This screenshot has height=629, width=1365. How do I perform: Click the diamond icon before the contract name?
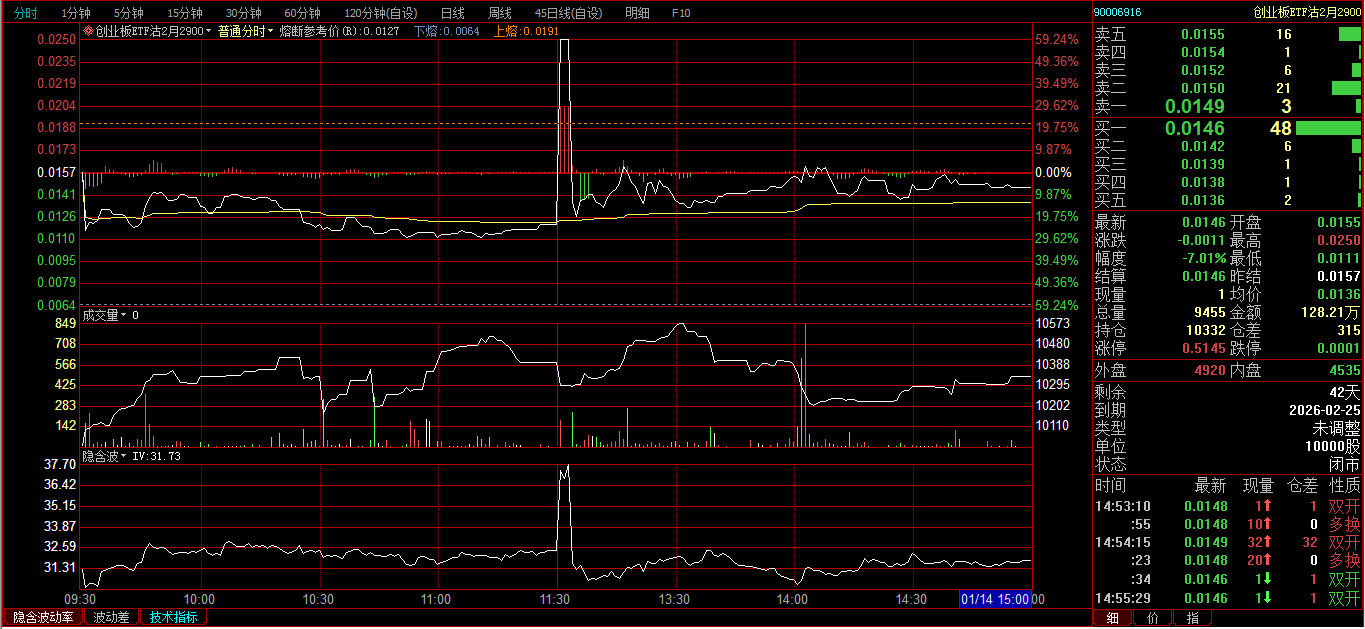coord(88,32)
